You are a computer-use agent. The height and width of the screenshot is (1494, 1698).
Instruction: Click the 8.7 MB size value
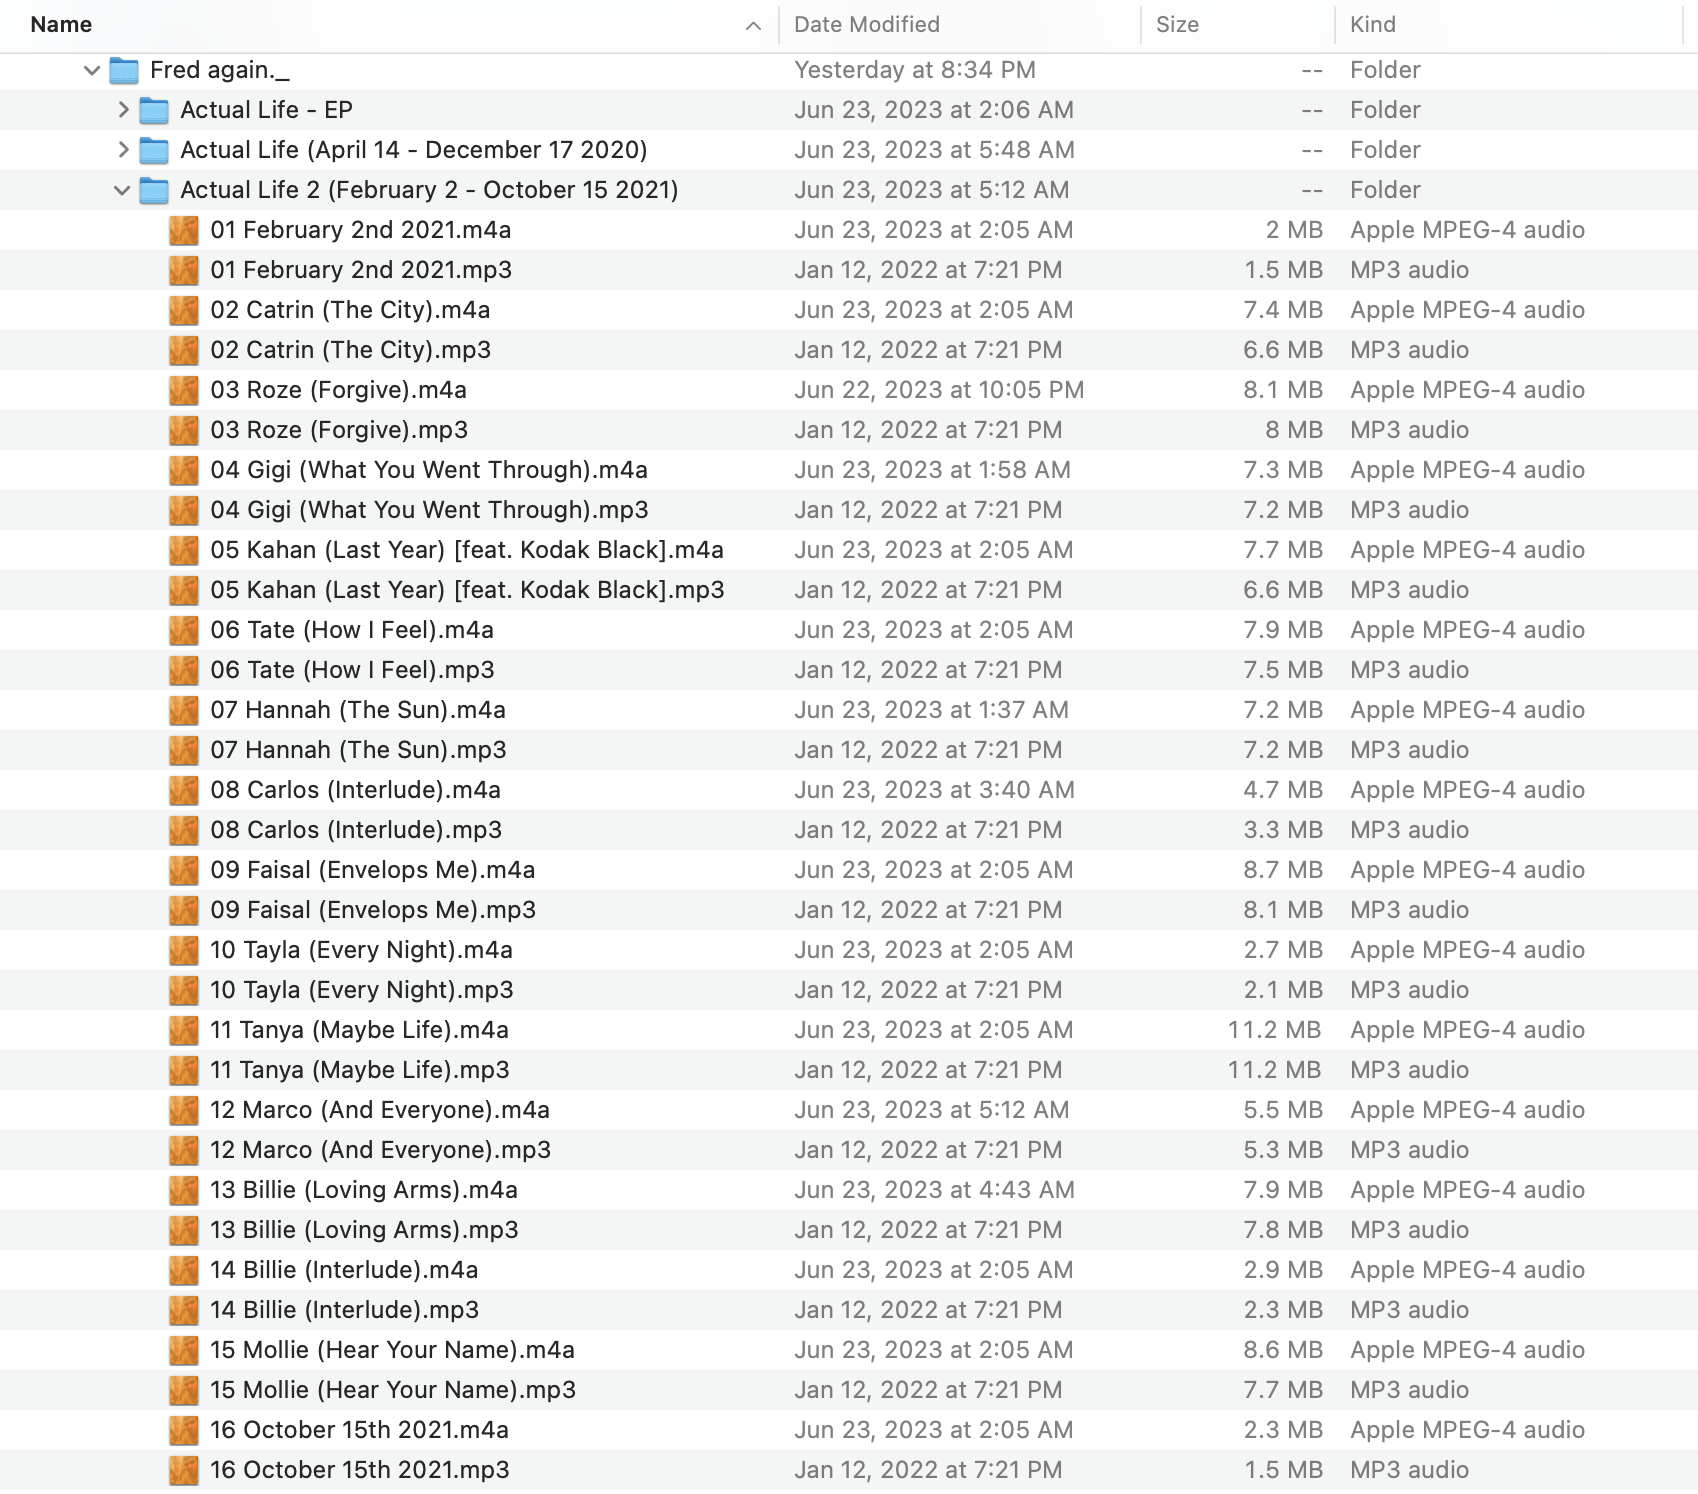pyautogui.click(x=1283, y=870)
